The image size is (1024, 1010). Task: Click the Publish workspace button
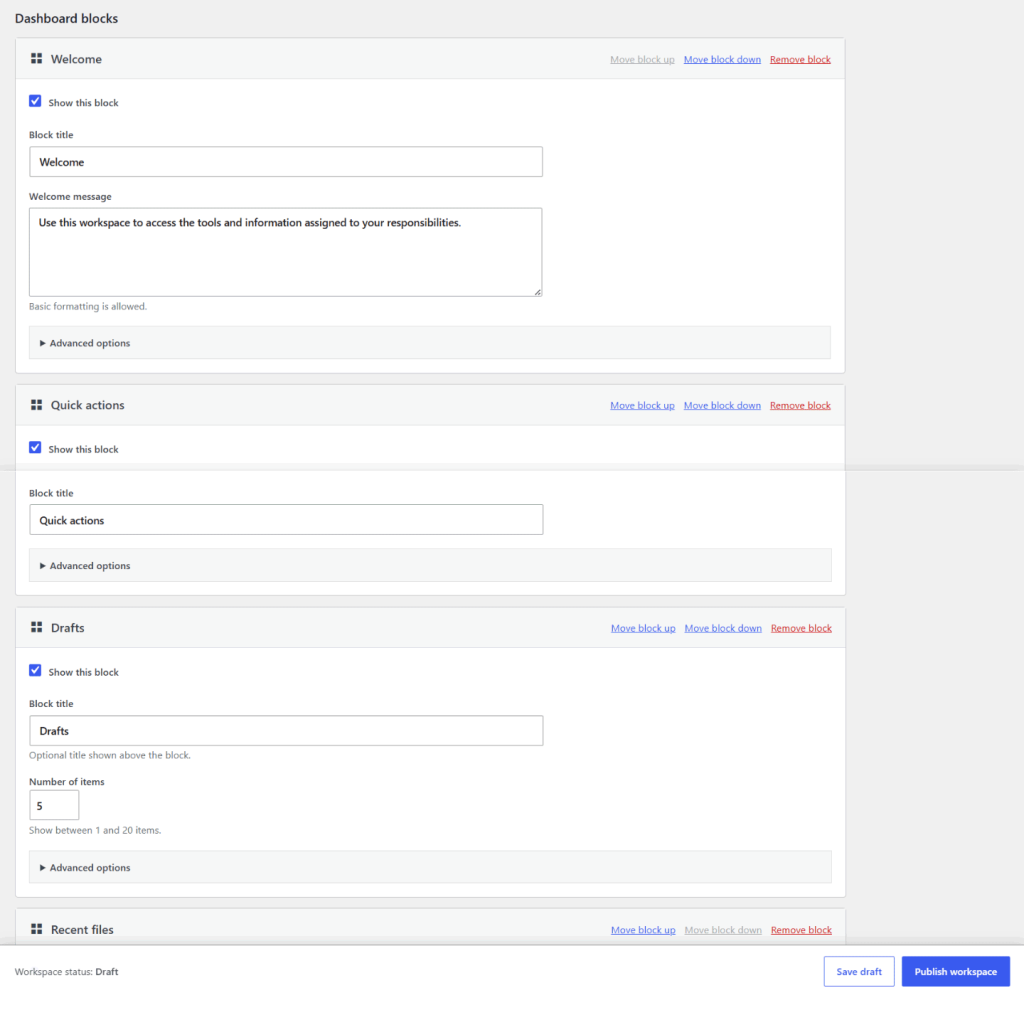click(955, 971)
